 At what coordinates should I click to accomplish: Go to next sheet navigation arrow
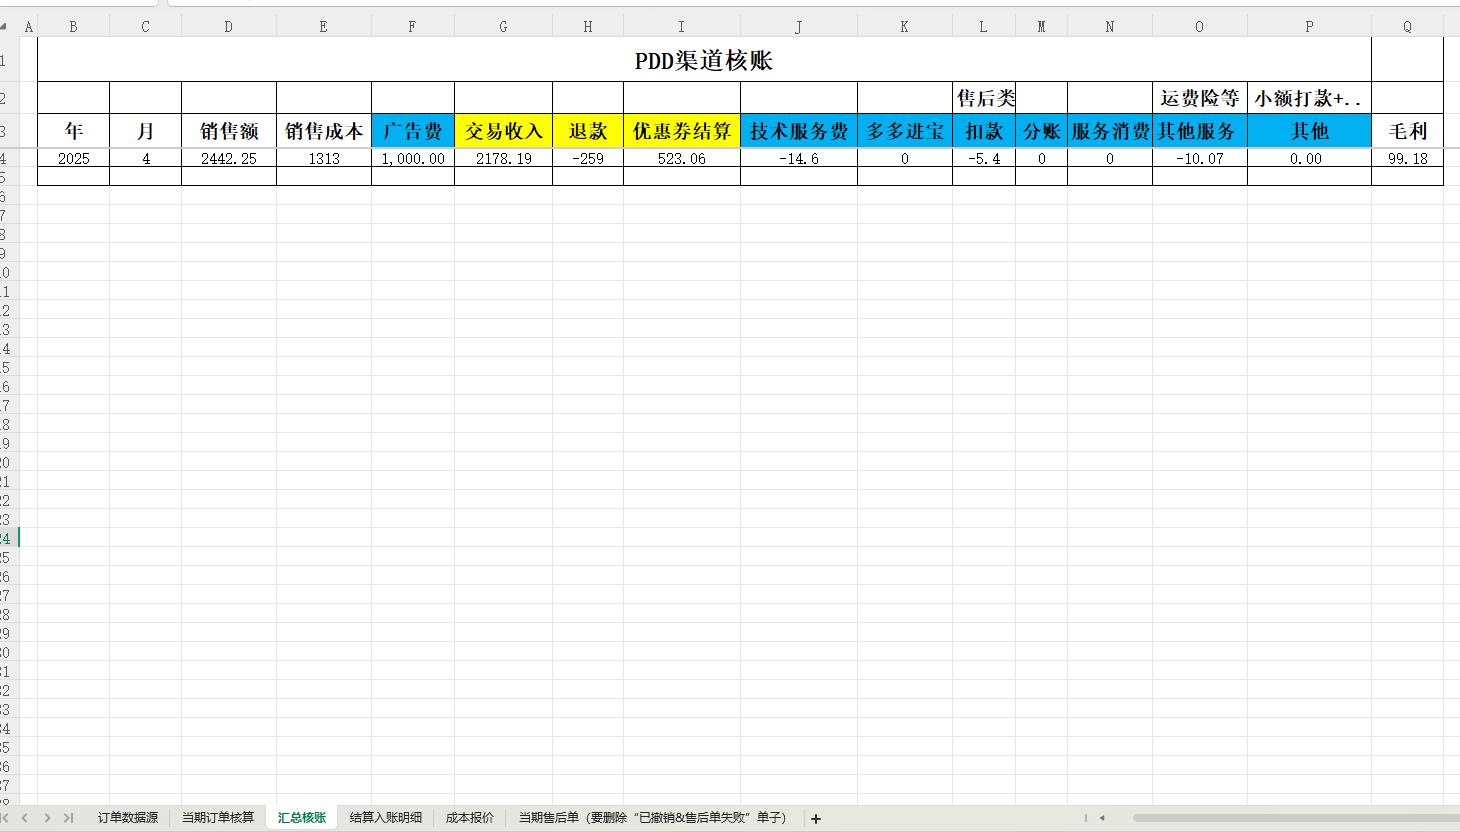(46, 818)
